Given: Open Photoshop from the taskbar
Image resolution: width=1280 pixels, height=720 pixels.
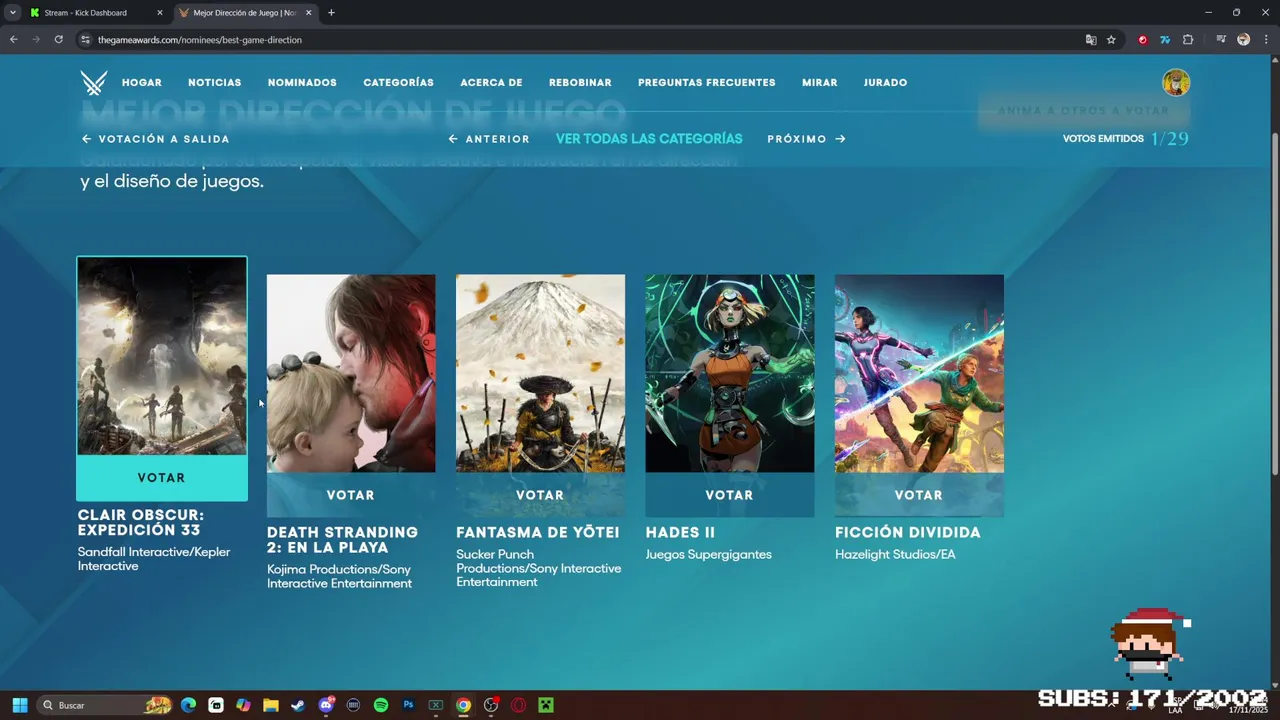Looking at the screenshot, I should 408,705.
